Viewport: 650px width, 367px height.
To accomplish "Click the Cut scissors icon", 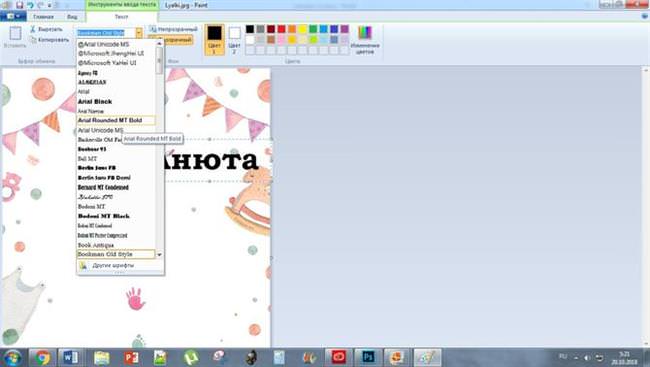I will 33,29.
